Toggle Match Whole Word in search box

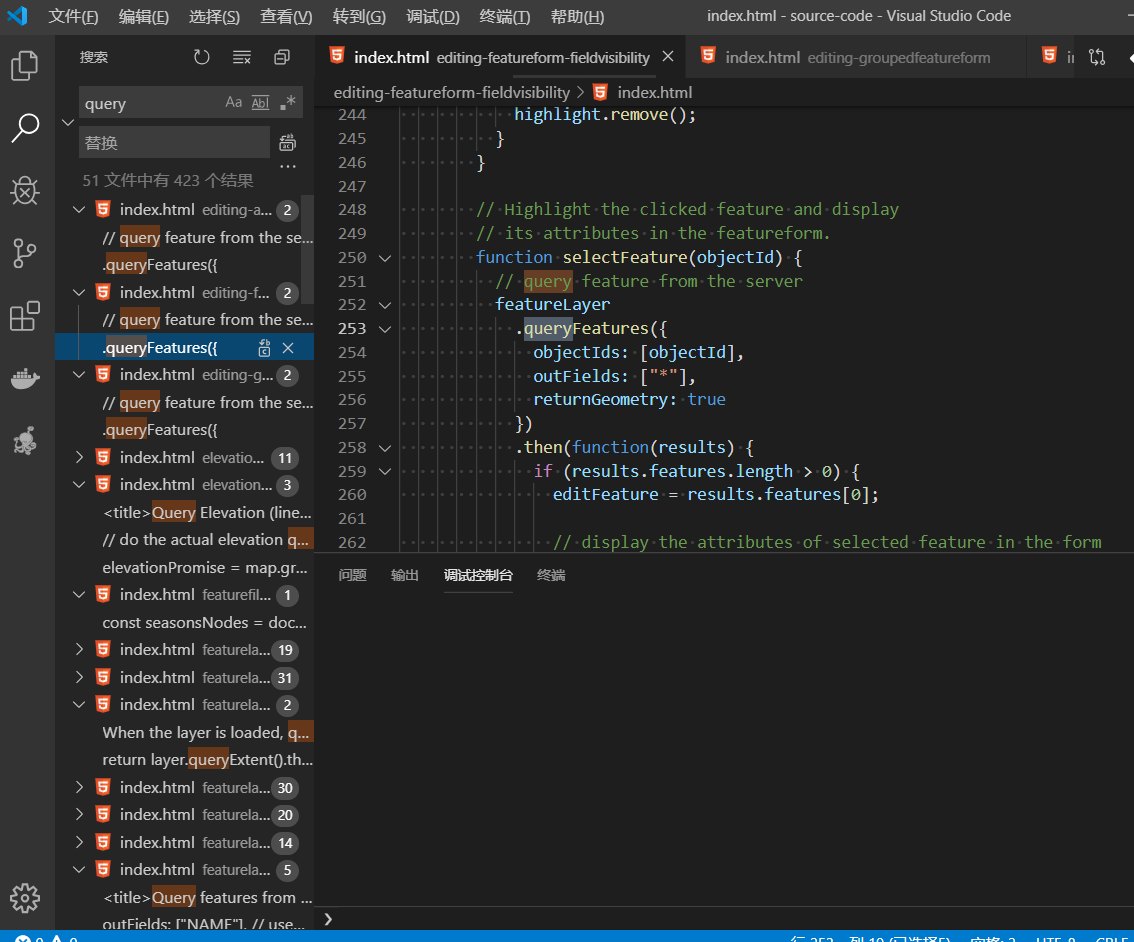260,103
